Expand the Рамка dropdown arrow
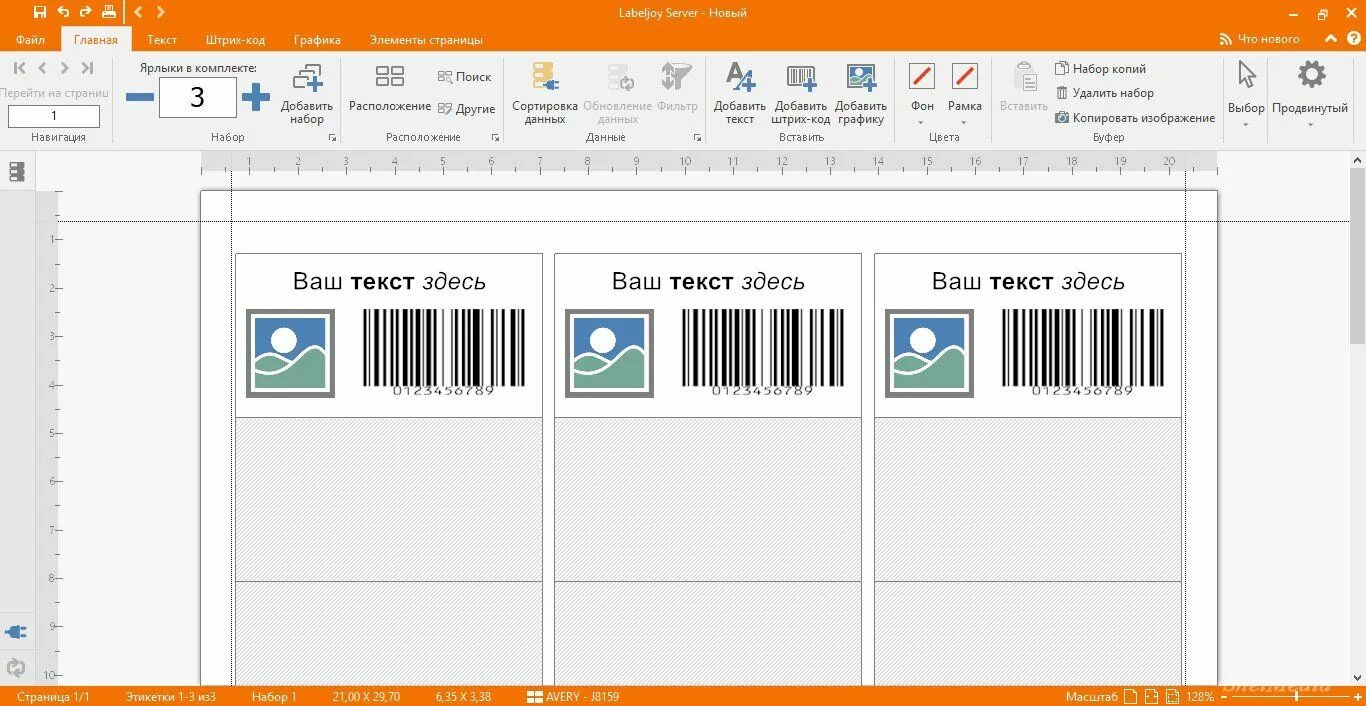The width and height of the screenshot is (1366, 706). pos(965,123)
